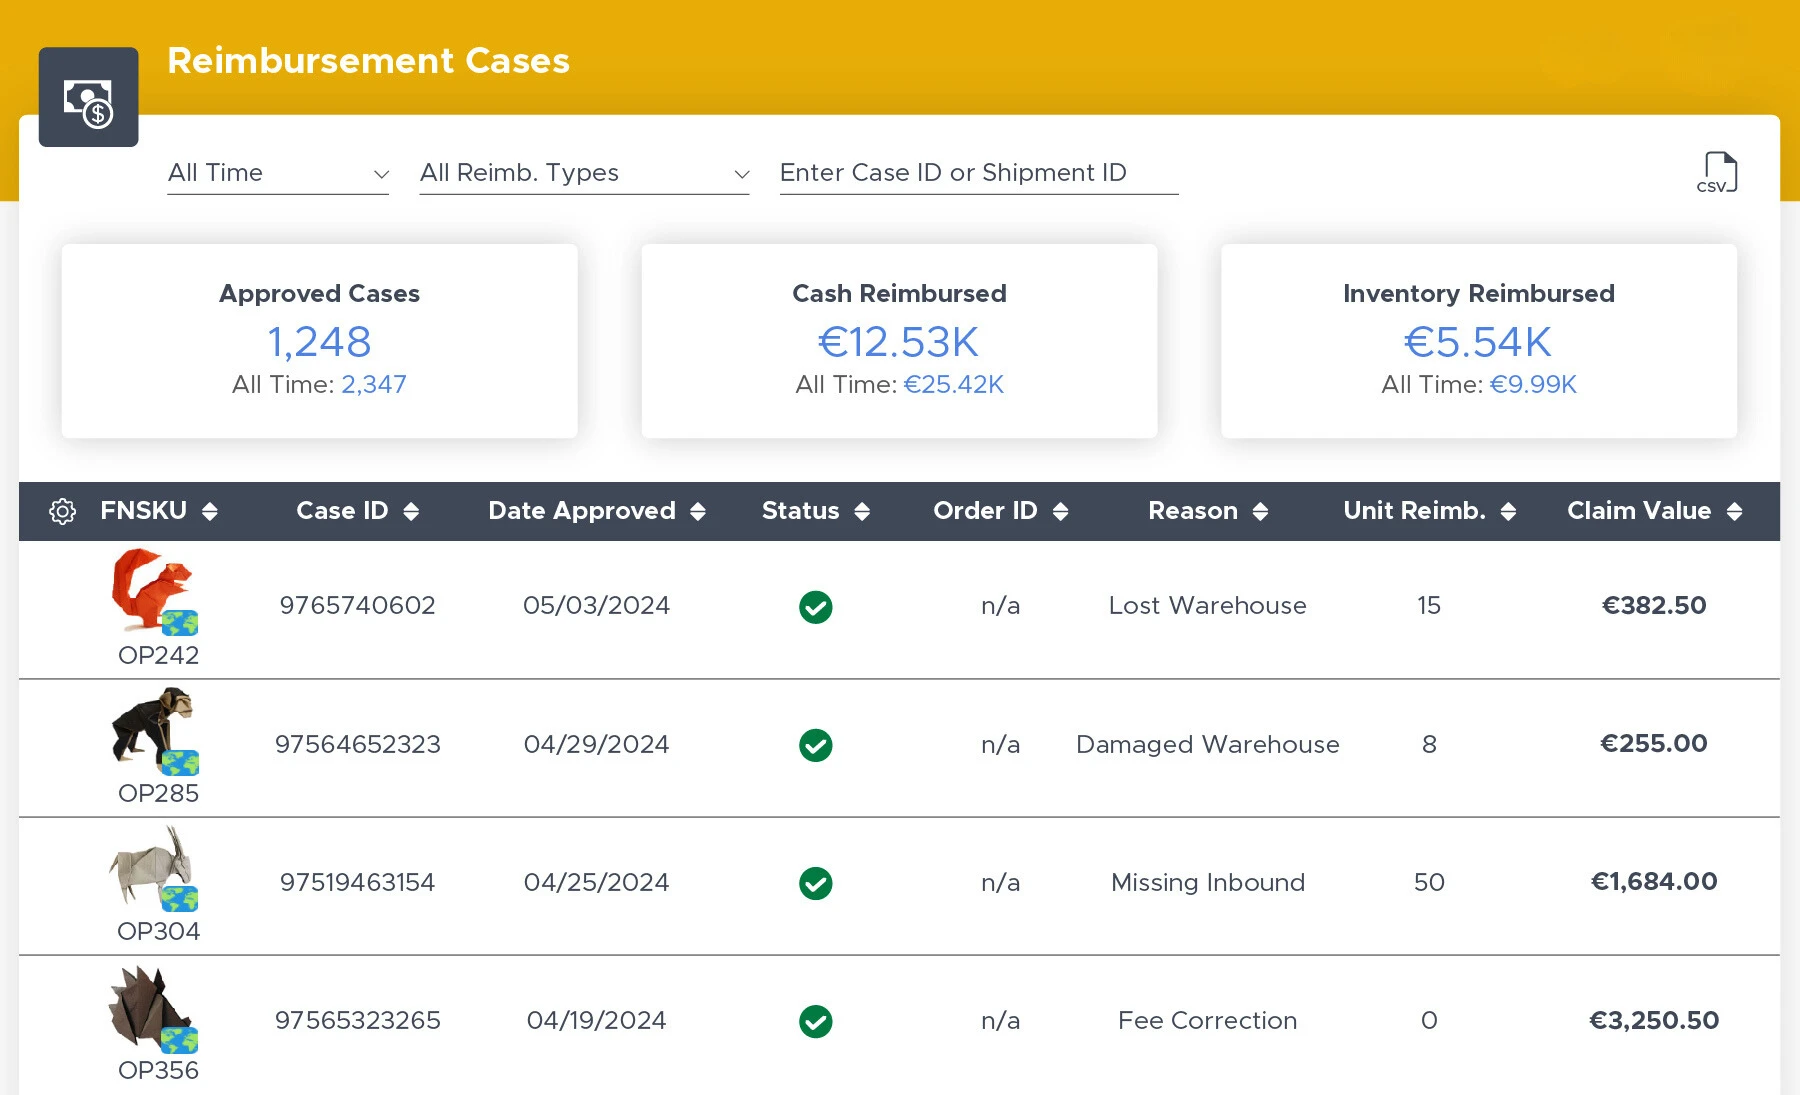The image size is (1800, 1095).
Task: Click Approved Cases count 1,248
Action: click(319, 342)
